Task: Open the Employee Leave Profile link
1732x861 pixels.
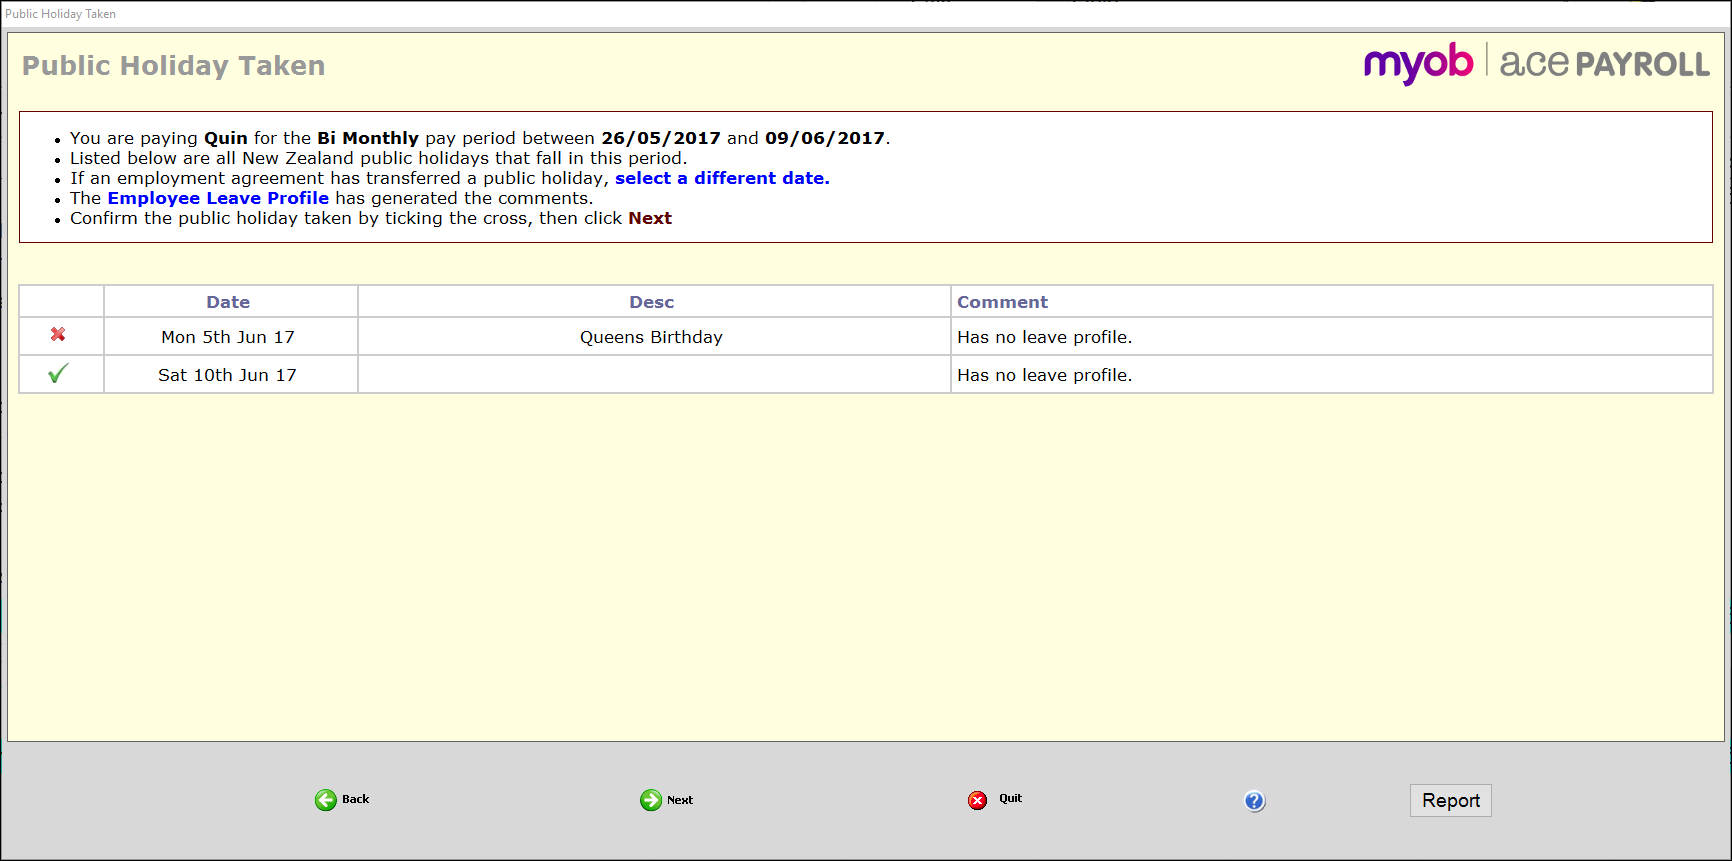Action: [218, 198]
